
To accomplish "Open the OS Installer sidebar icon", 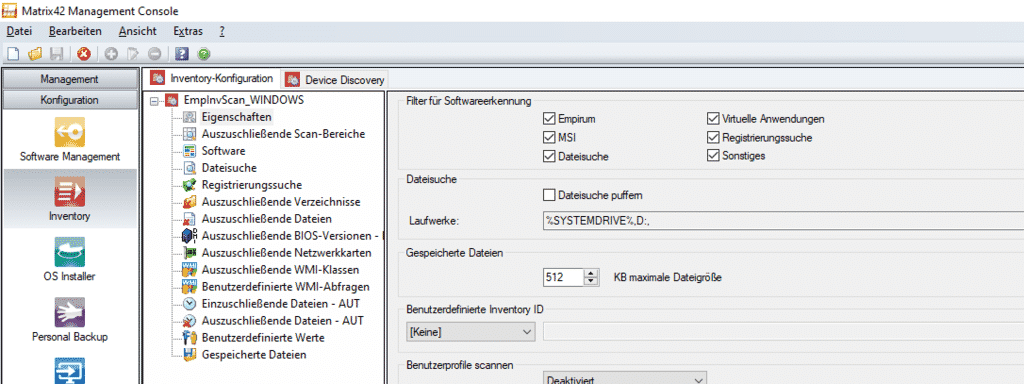I will 70,252.
